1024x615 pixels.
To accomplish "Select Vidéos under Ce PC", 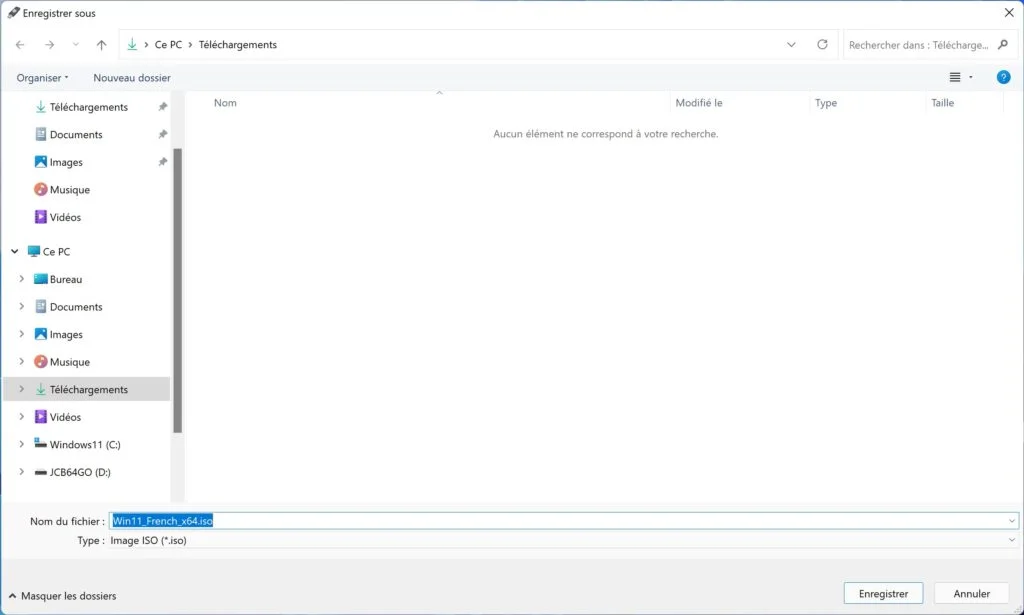I will 65,417.
